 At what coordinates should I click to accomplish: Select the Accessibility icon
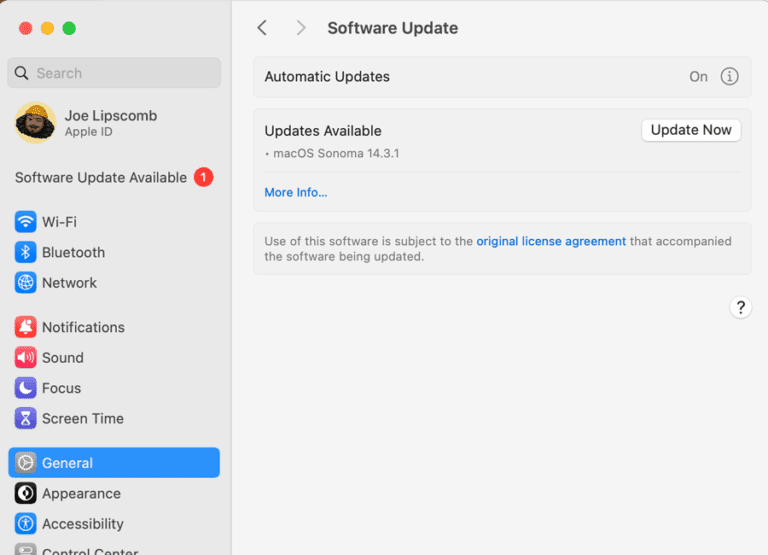click(x=25, y=524)
